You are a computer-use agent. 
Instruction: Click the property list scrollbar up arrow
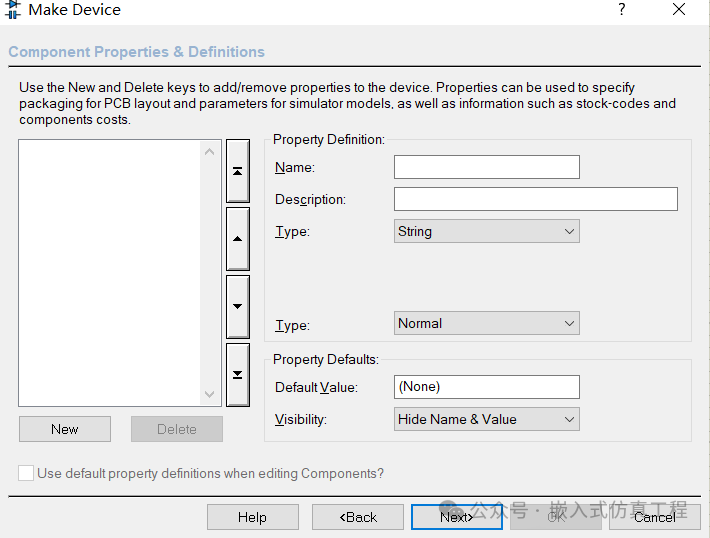[210, 152]
